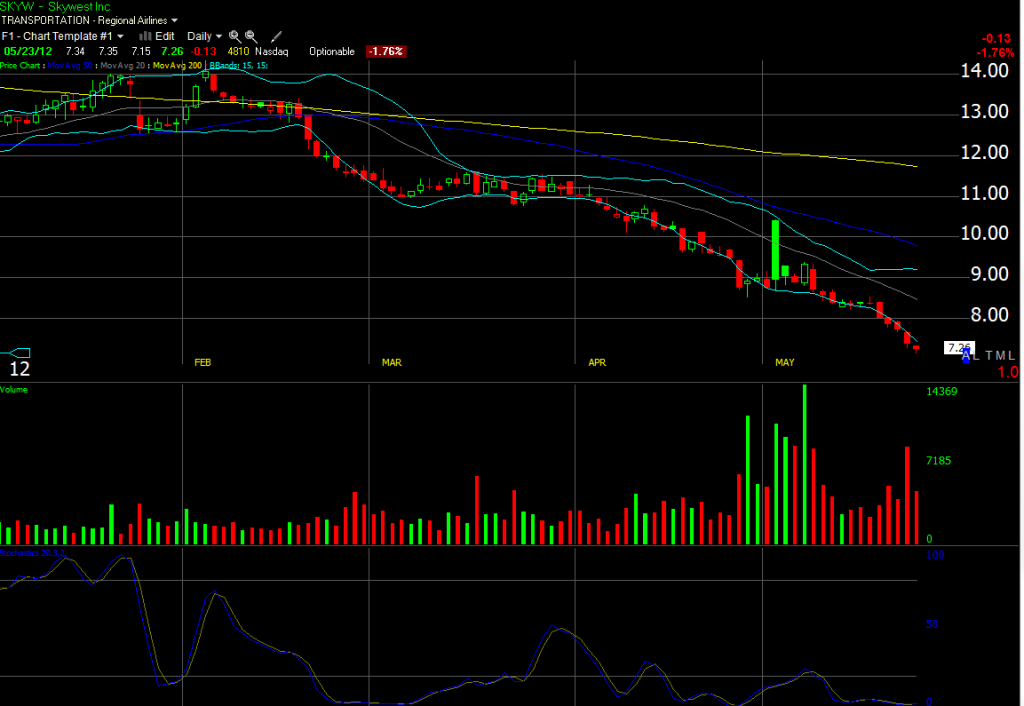The height and width of the screenshot is (706, 1024).
Task: Toggle the M letter in the scale row
Action: [x=1000, y=356]
